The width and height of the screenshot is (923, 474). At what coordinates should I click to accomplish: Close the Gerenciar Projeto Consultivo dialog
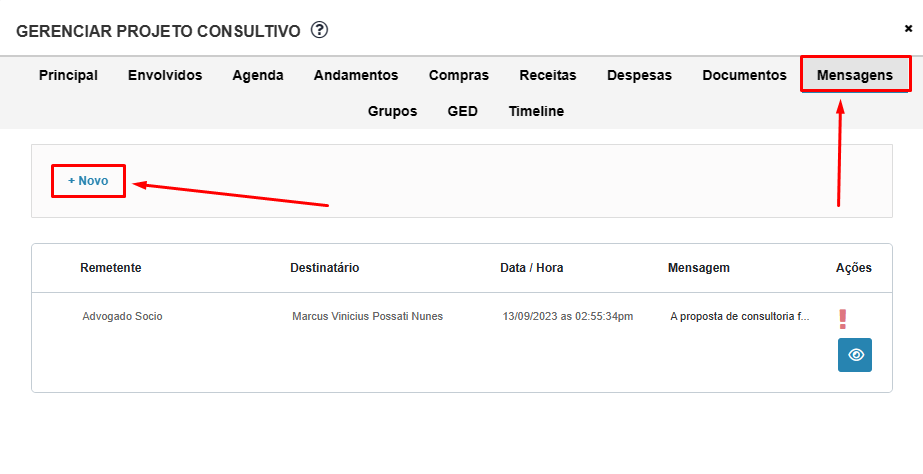[x=908, y=28]
